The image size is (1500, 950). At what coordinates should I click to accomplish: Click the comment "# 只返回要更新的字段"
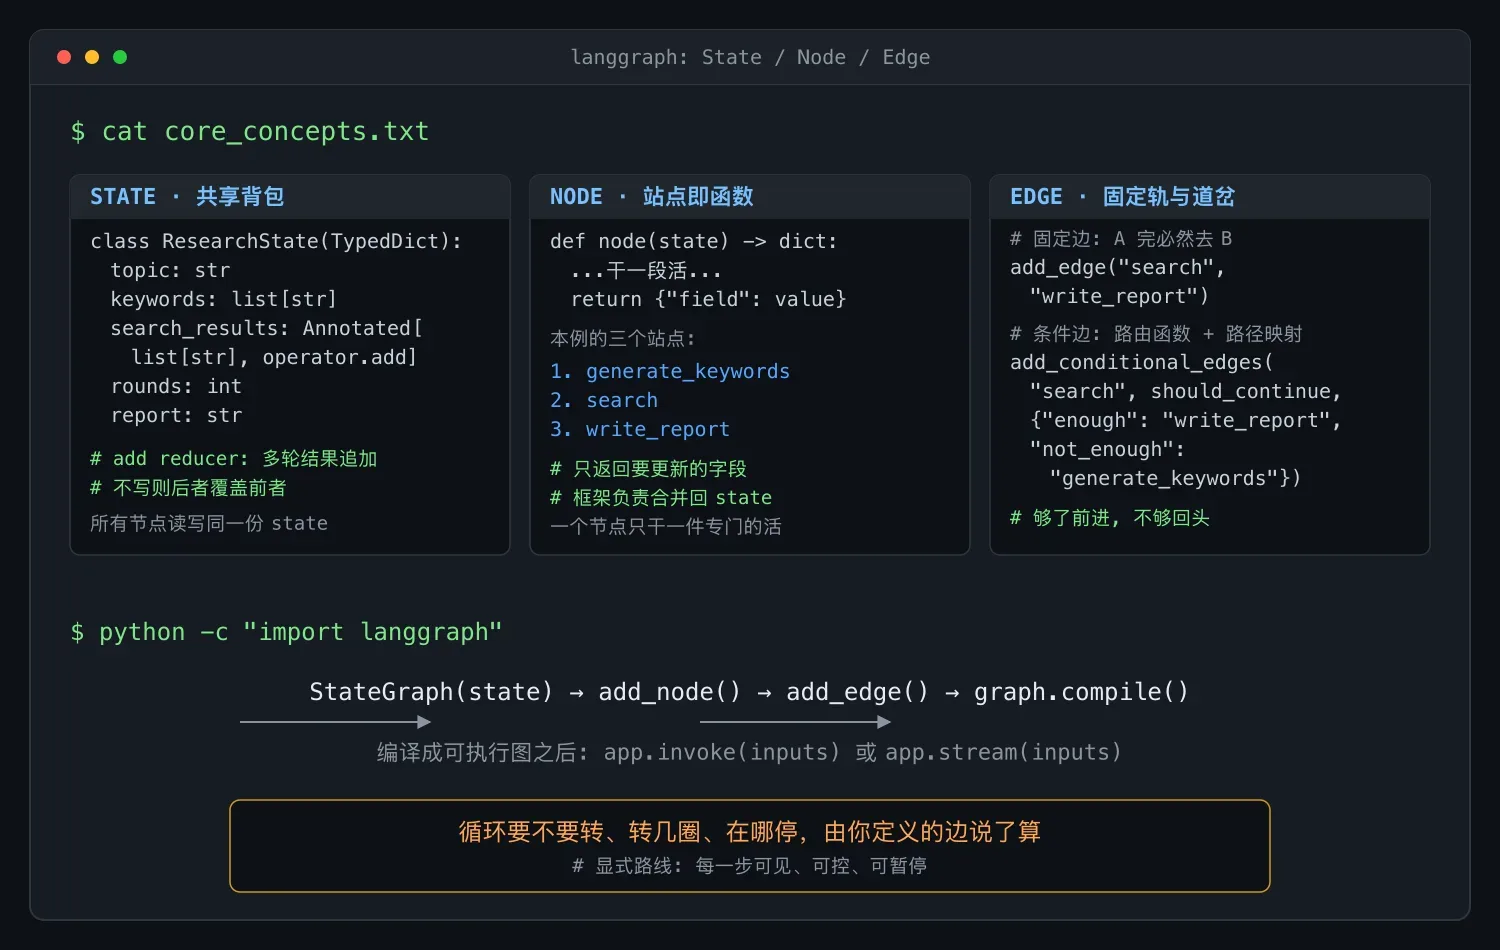coord(648,468)
